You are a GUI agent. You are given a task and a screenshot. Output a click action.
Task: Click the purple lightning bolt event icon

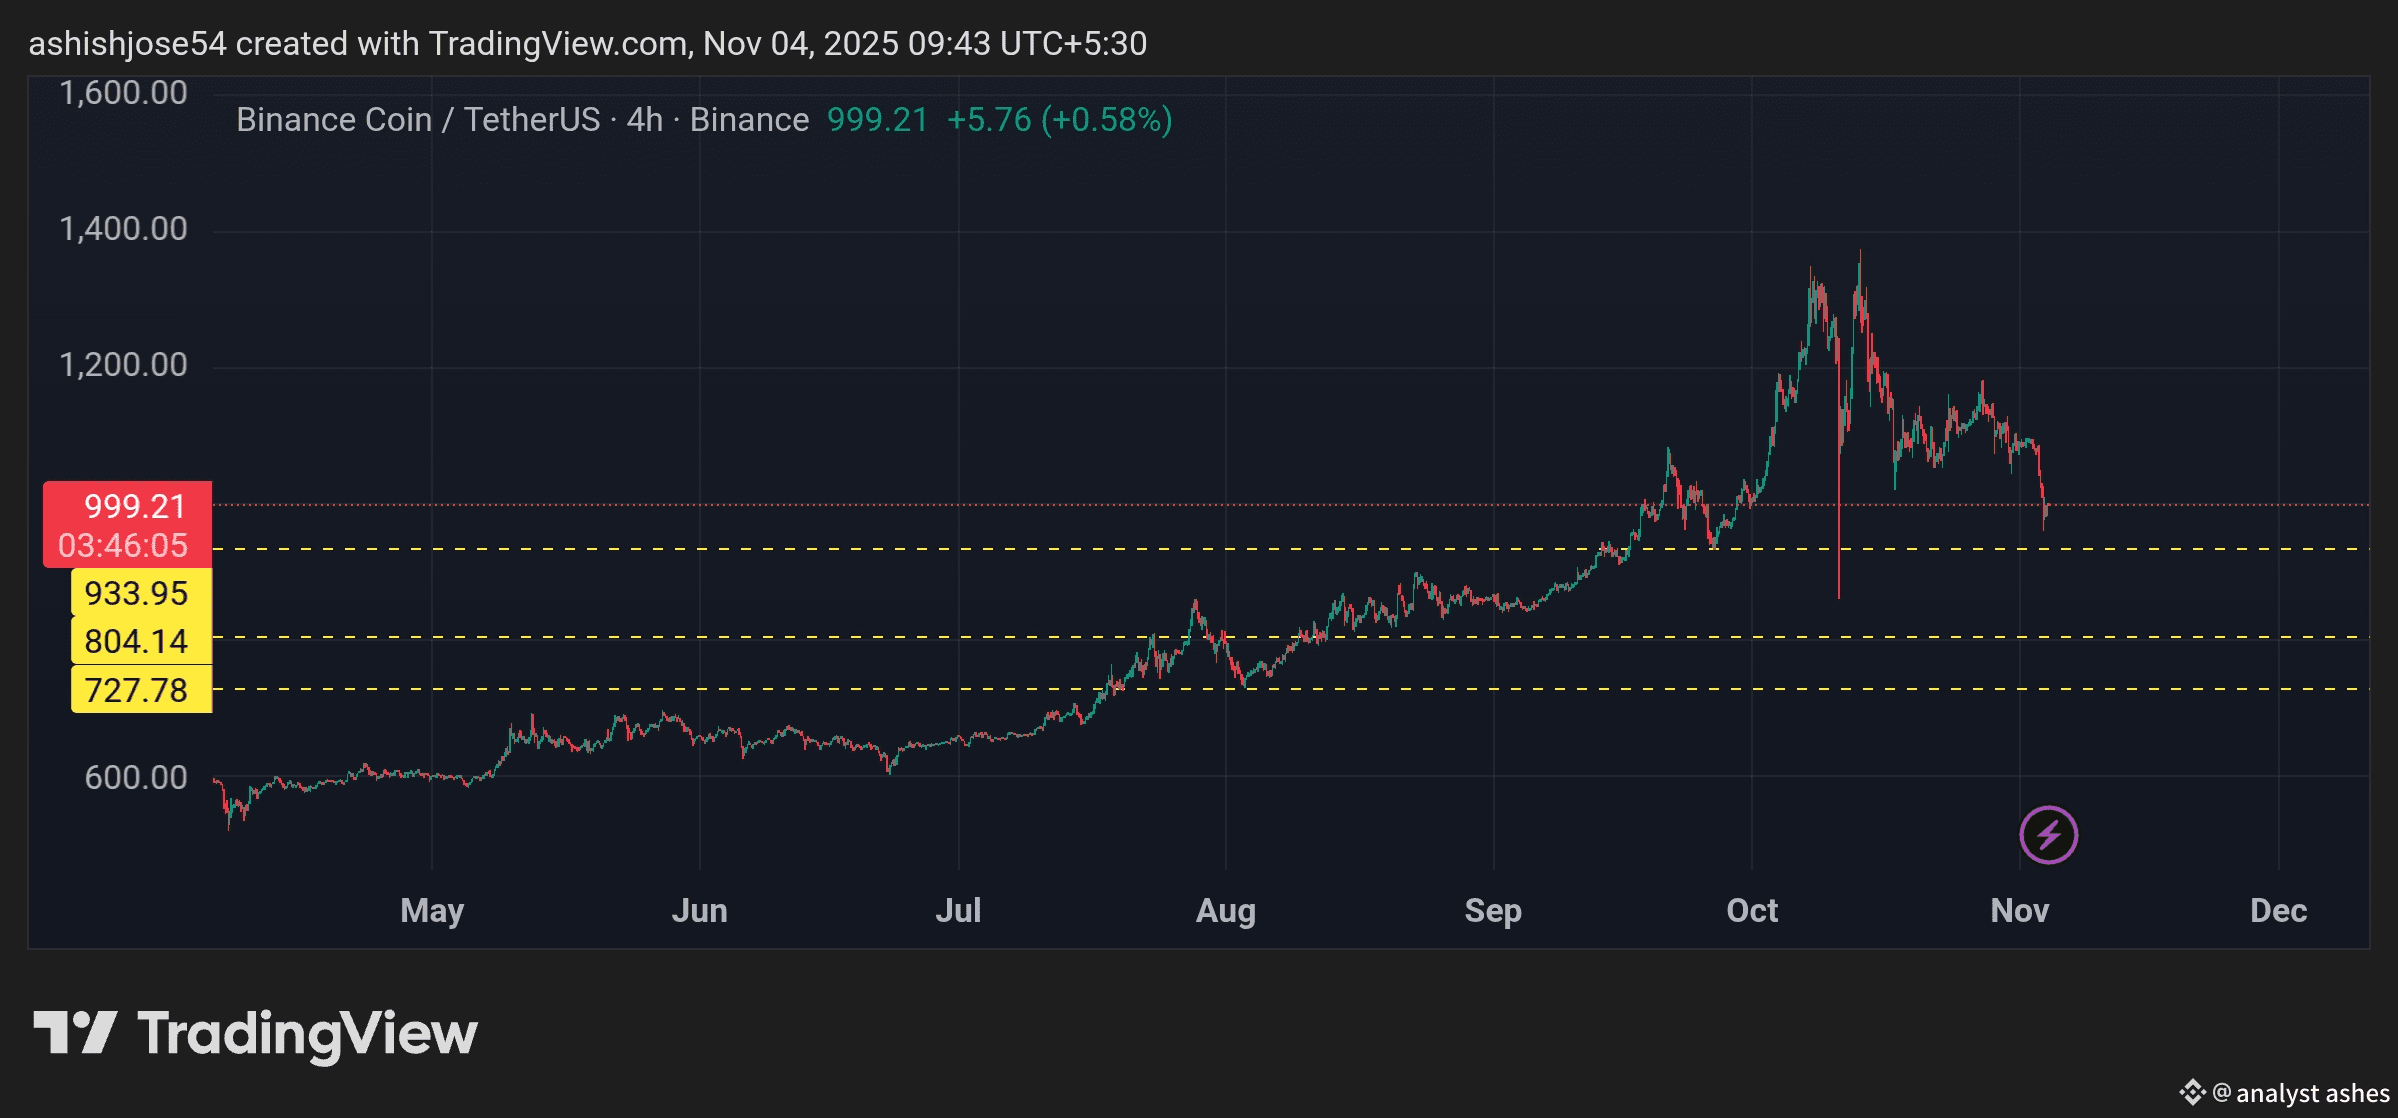point(2048,834)
